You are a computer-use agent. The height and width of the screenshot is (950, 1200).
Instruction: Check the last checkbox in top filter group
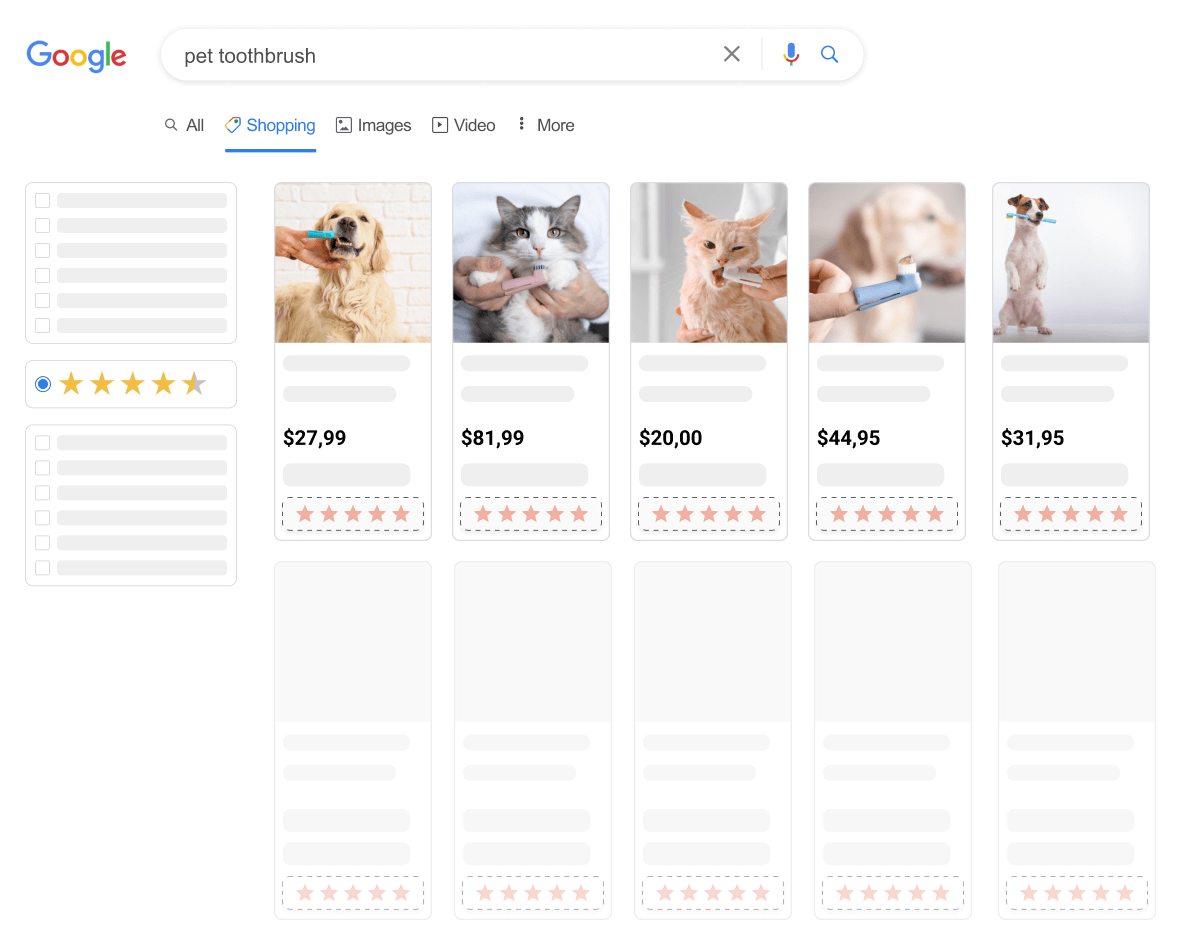point(43,325)
